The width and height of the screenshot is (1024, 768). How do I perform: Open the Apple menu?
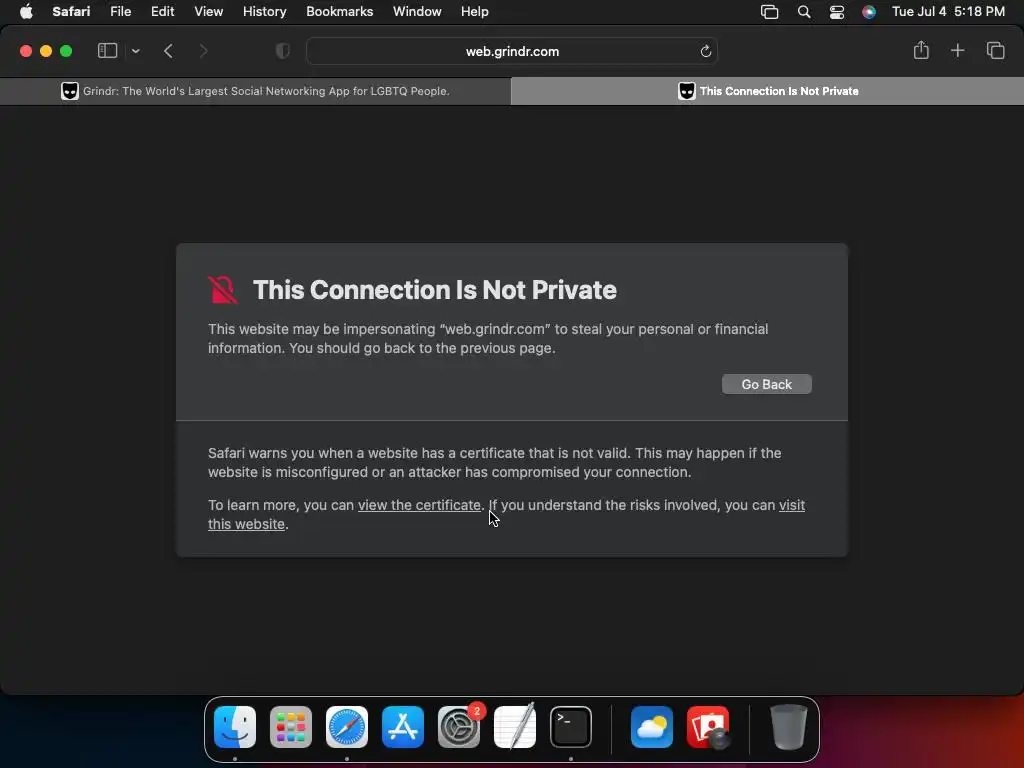(x=26, y=12)
